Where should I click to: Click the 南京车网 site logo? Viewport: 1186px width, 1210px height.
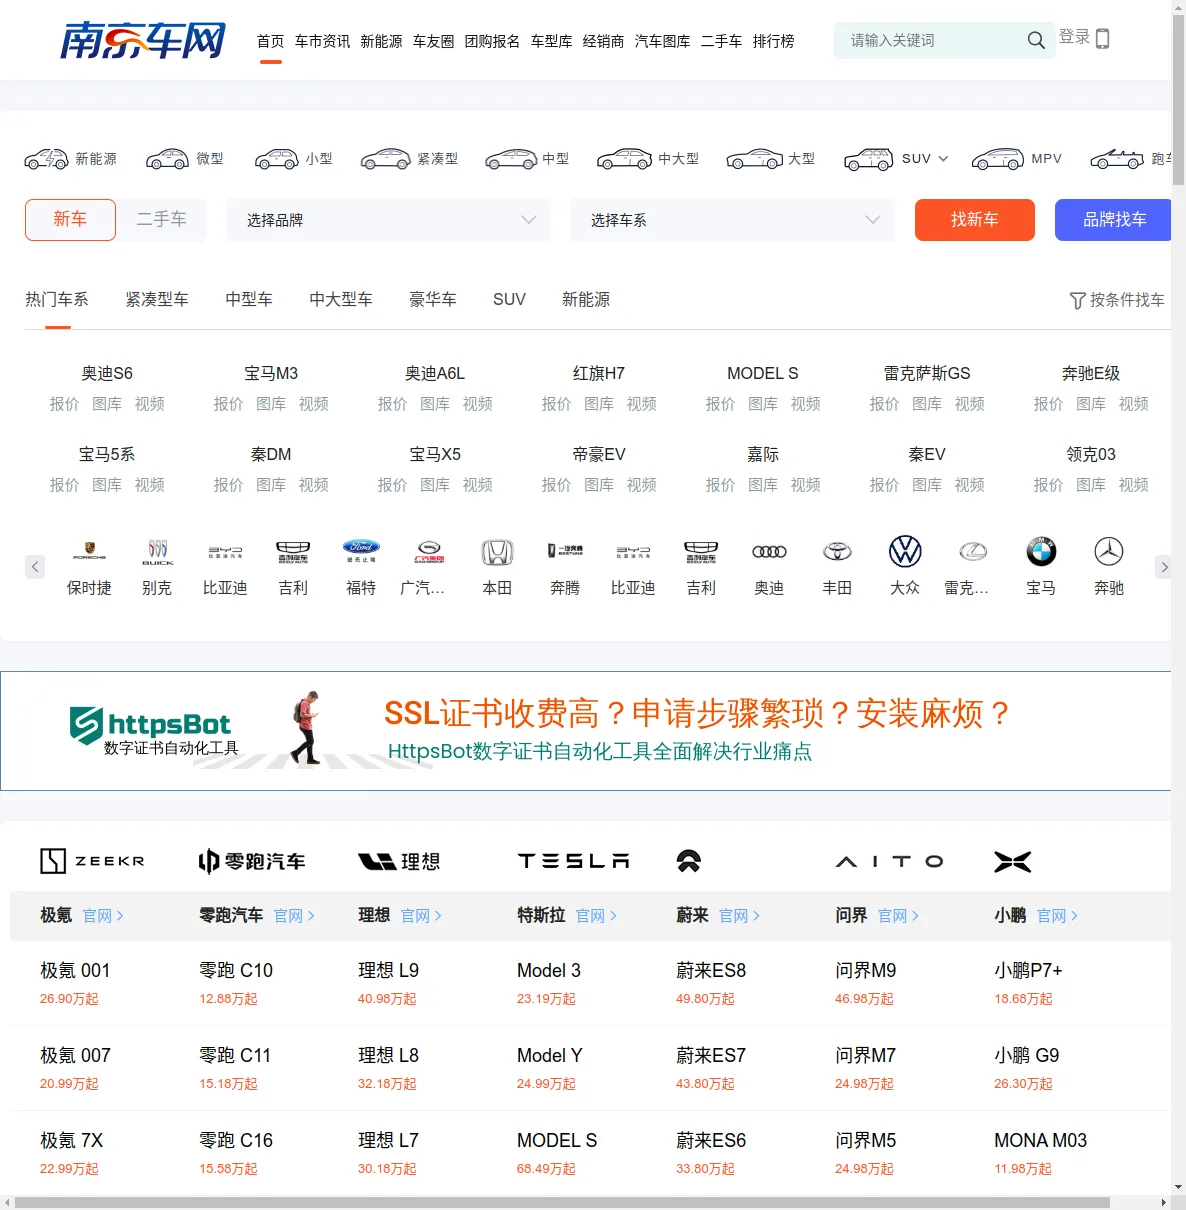pyautogui.click(x=143, y=41)
